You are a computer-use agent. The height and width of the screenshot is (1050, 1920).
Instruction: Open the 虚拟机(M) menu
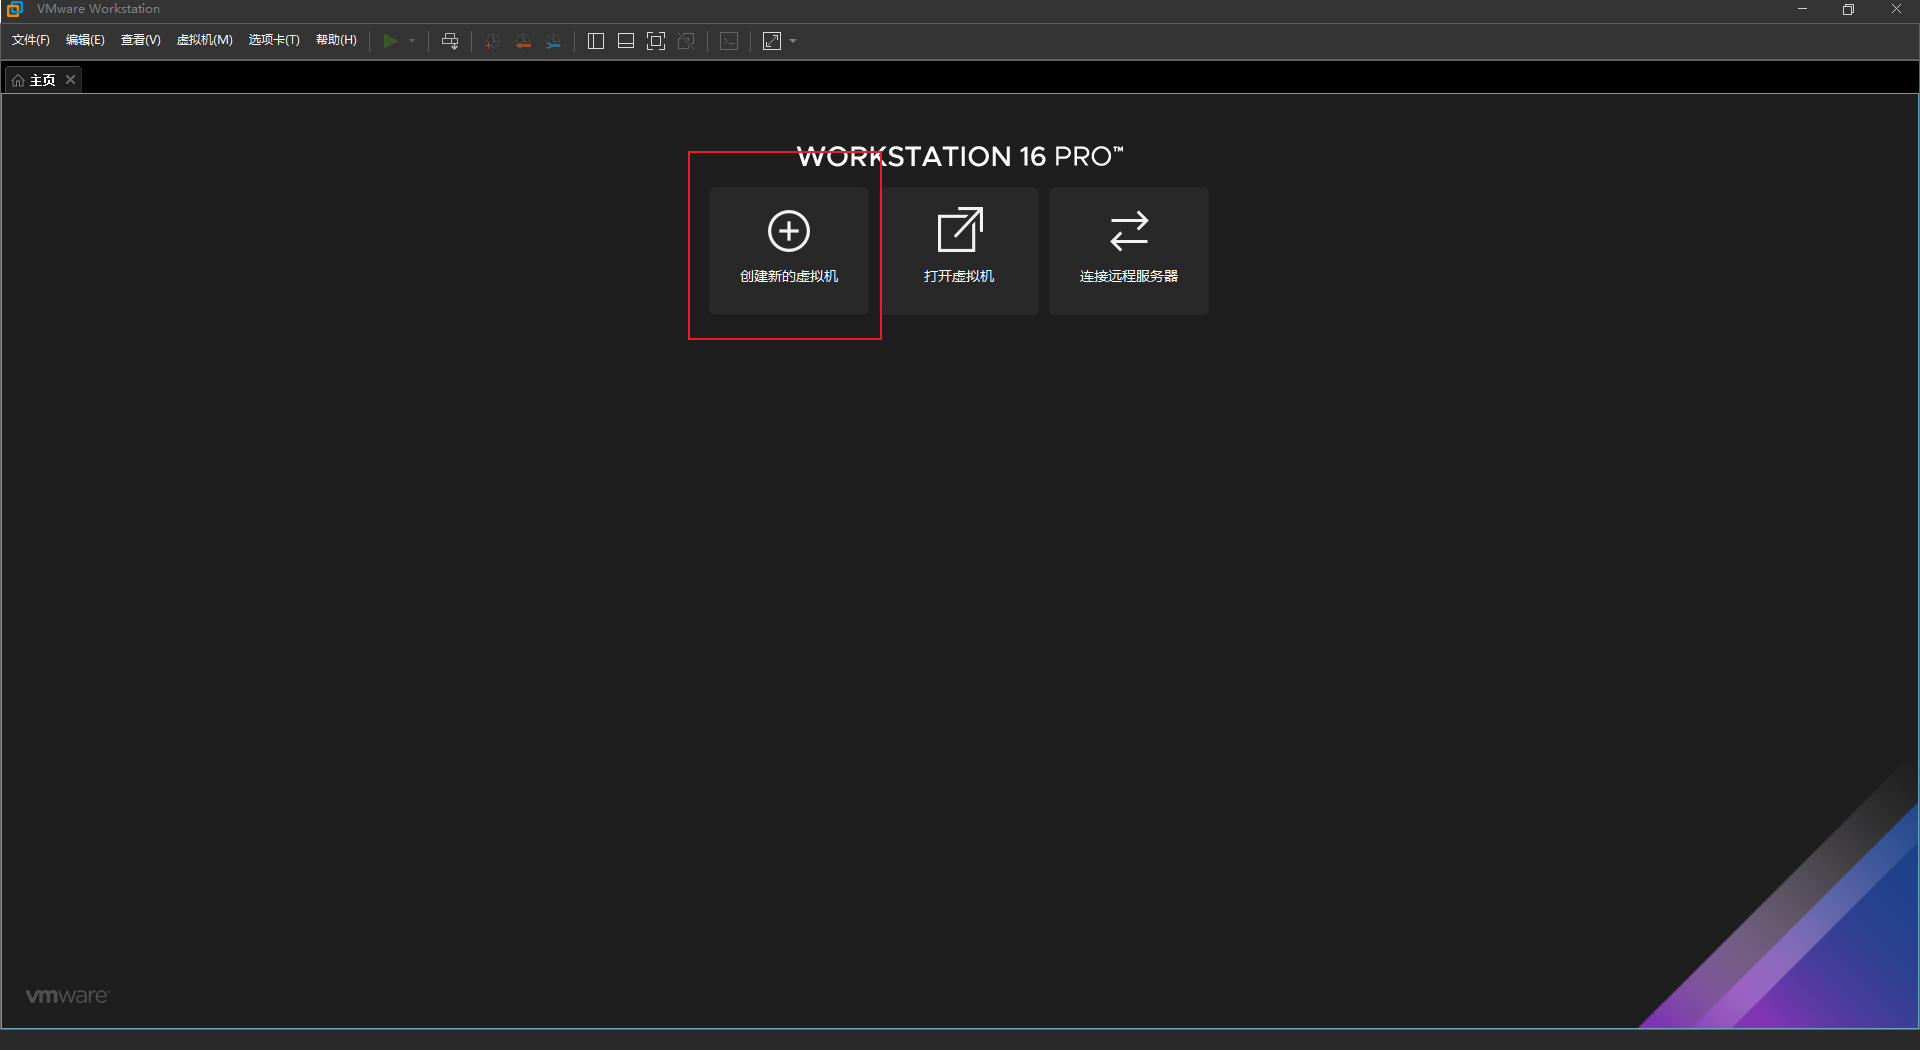click(x=205, y=40)
